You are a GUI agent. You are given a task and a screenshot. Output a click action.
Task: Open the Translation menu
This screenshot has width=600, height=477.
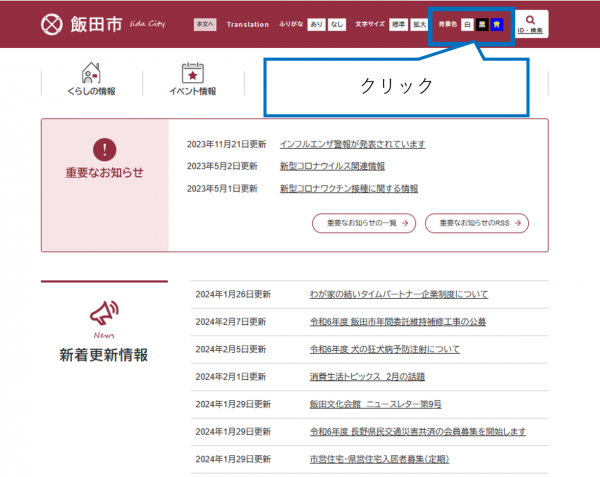click(x=248, y=24)
